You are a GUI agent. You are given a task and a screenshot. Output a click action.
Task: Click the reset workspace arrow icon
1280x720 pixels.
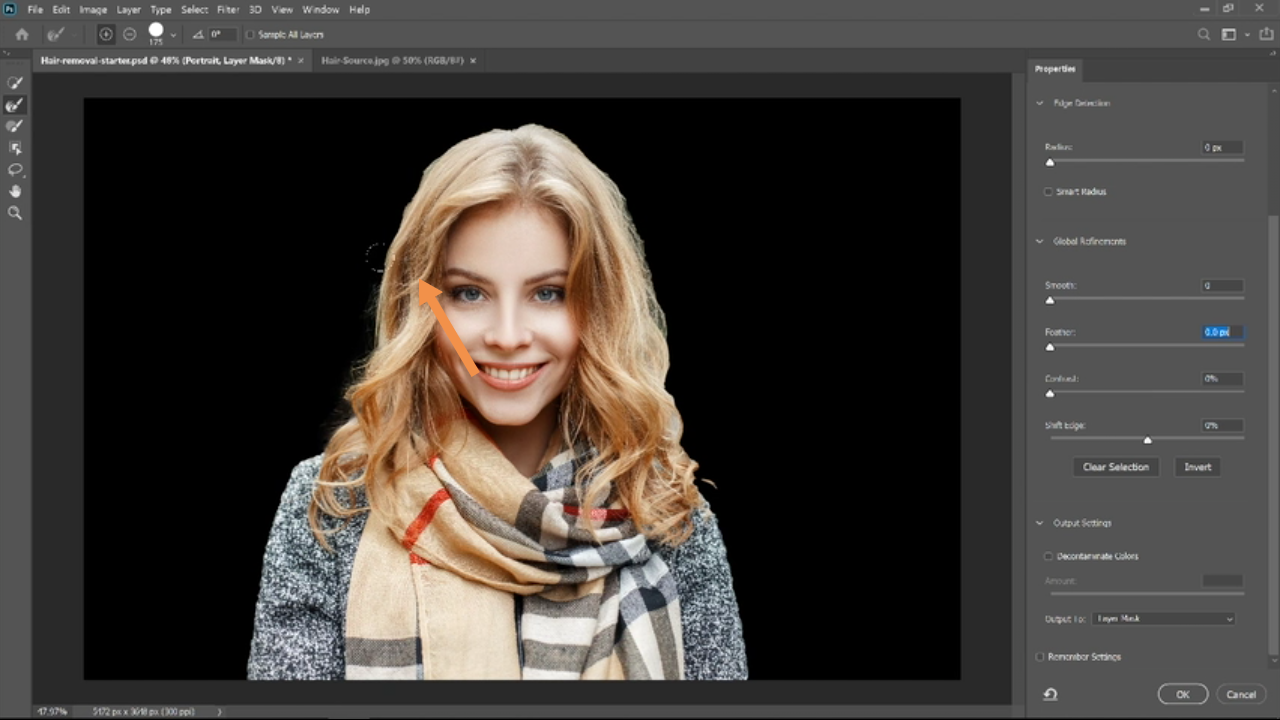tap(1051, 694)
